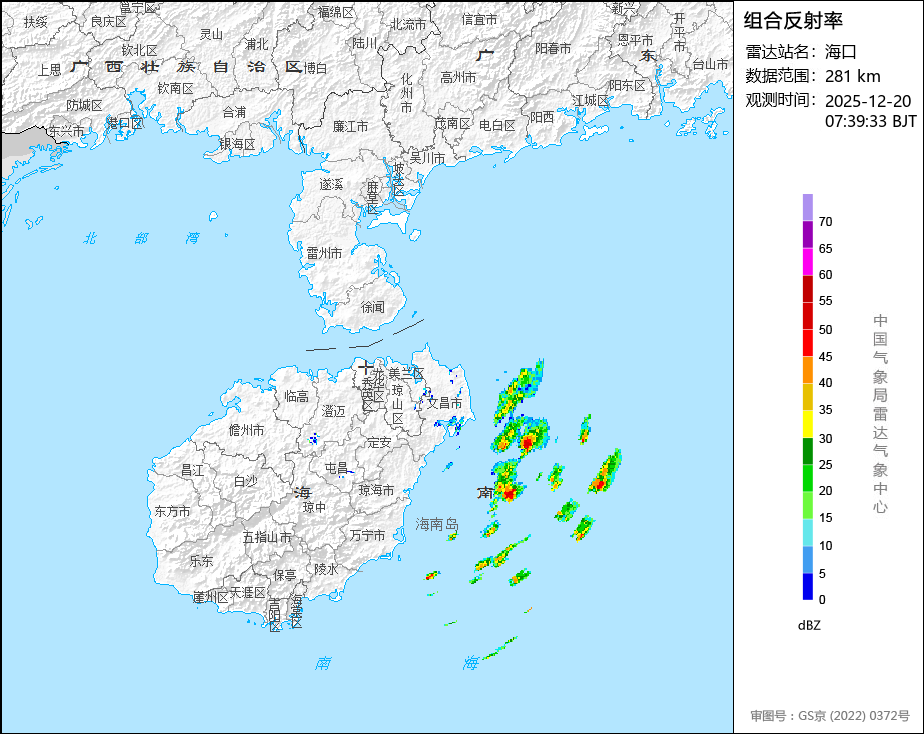The image size is (924, 734).
Task: Pick the yellow legend color between 30 and 35
Action: (807, 424)
